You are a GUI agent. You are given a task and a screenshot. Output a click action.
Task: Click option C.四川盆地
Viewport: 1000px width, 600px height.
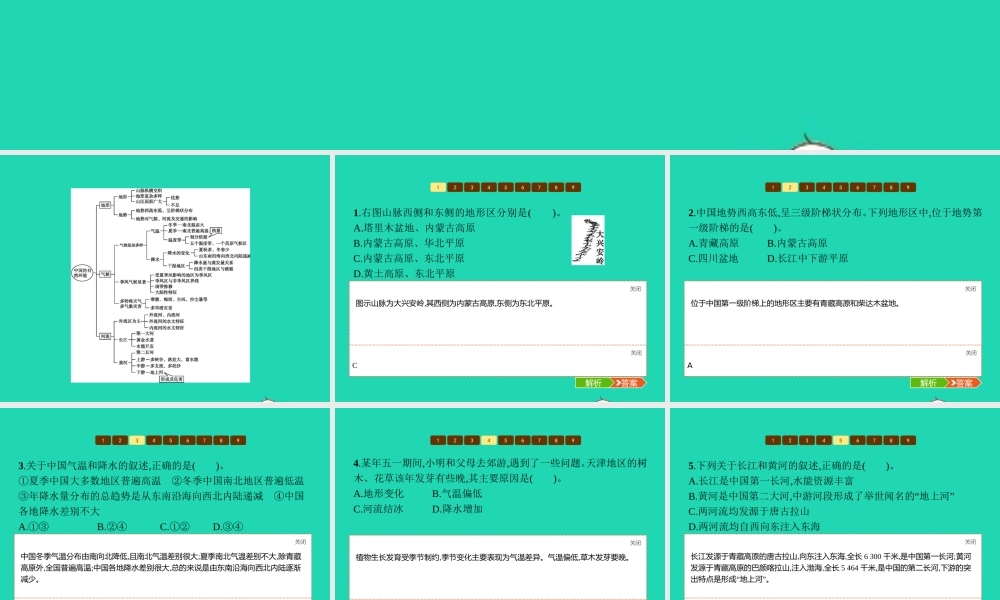(x=713, y=258)
